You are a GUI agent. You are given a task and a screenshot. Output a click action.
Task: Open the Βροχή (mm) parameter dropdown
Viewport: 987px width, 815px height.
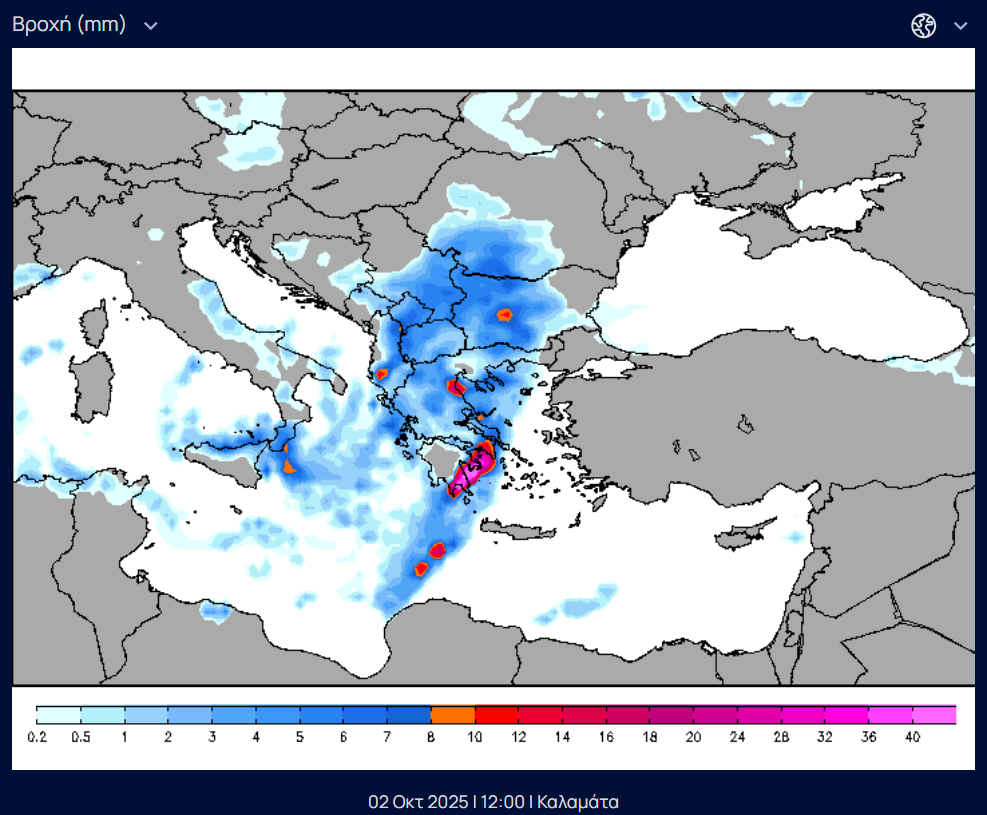pos(69,25)
